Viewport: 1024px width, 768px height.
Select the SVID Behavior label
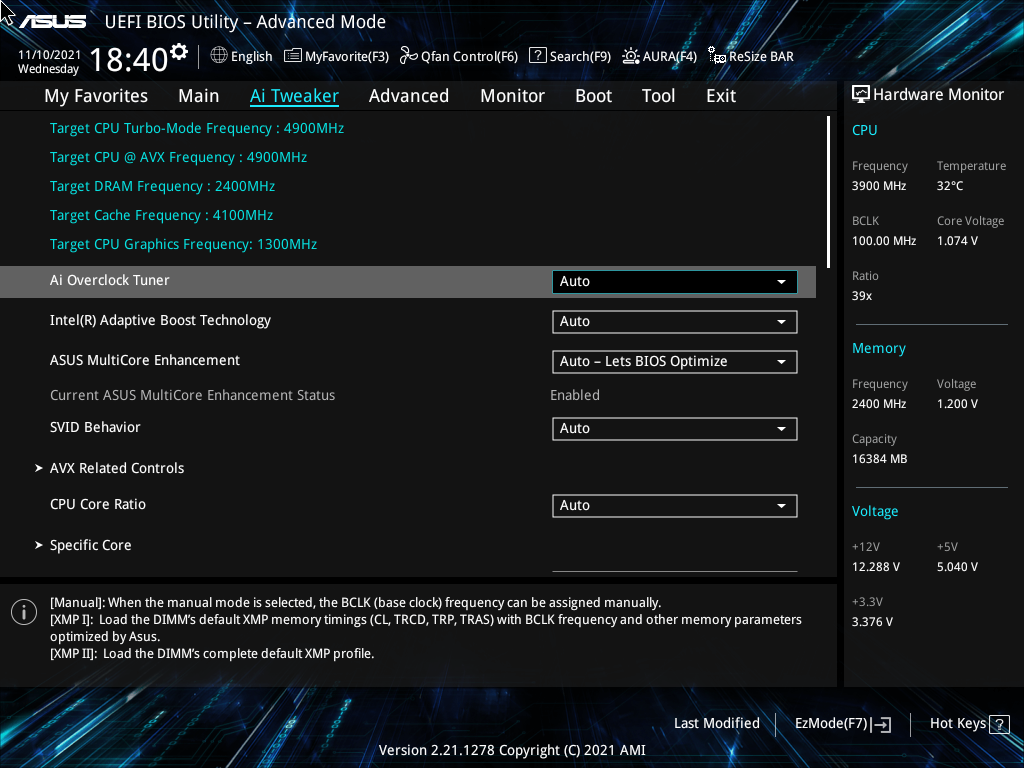95,428
